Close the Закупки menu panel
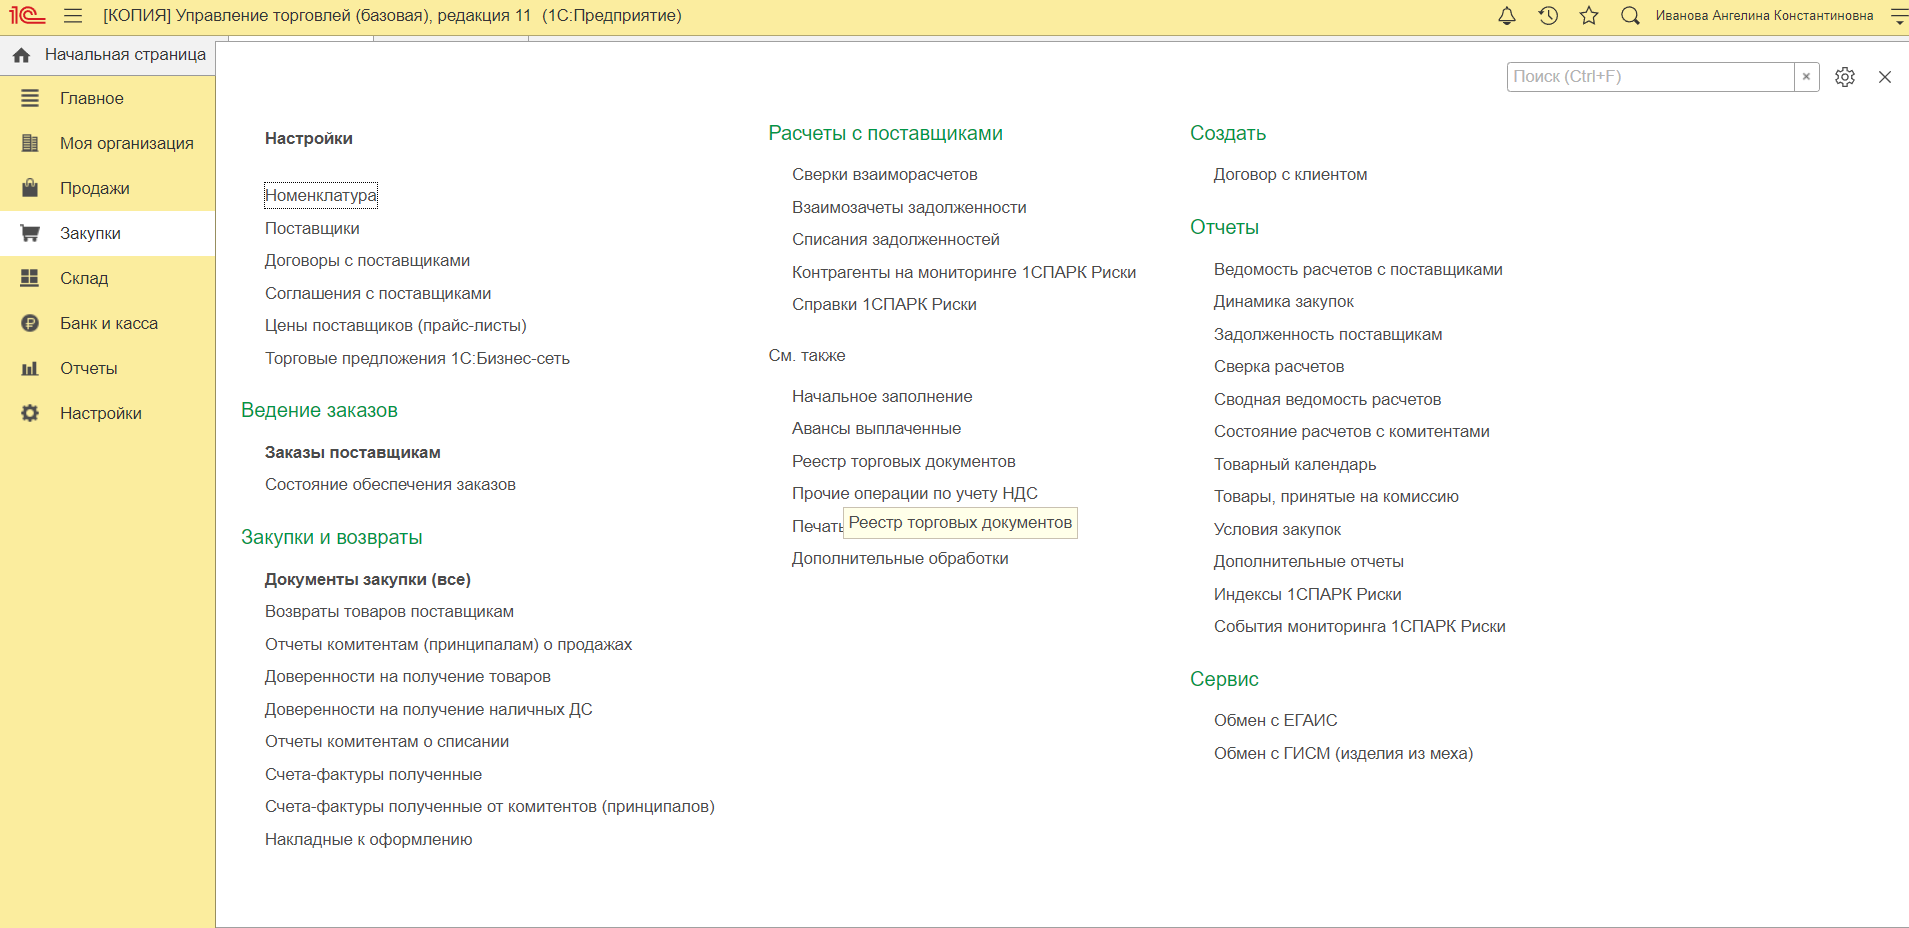The image size is (1909, 928). pos(1885,77)
